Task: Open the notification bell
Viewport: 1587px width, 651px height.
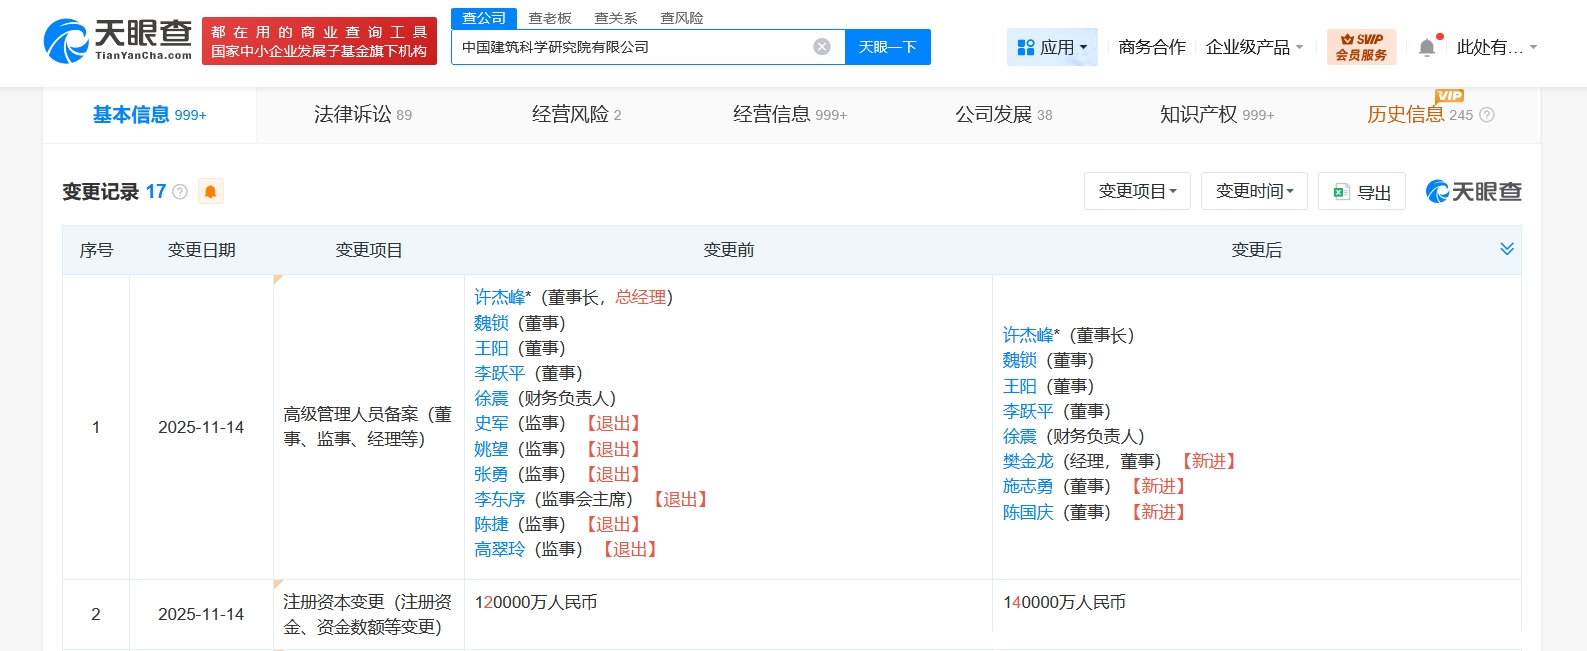Action: (1427, 47)
